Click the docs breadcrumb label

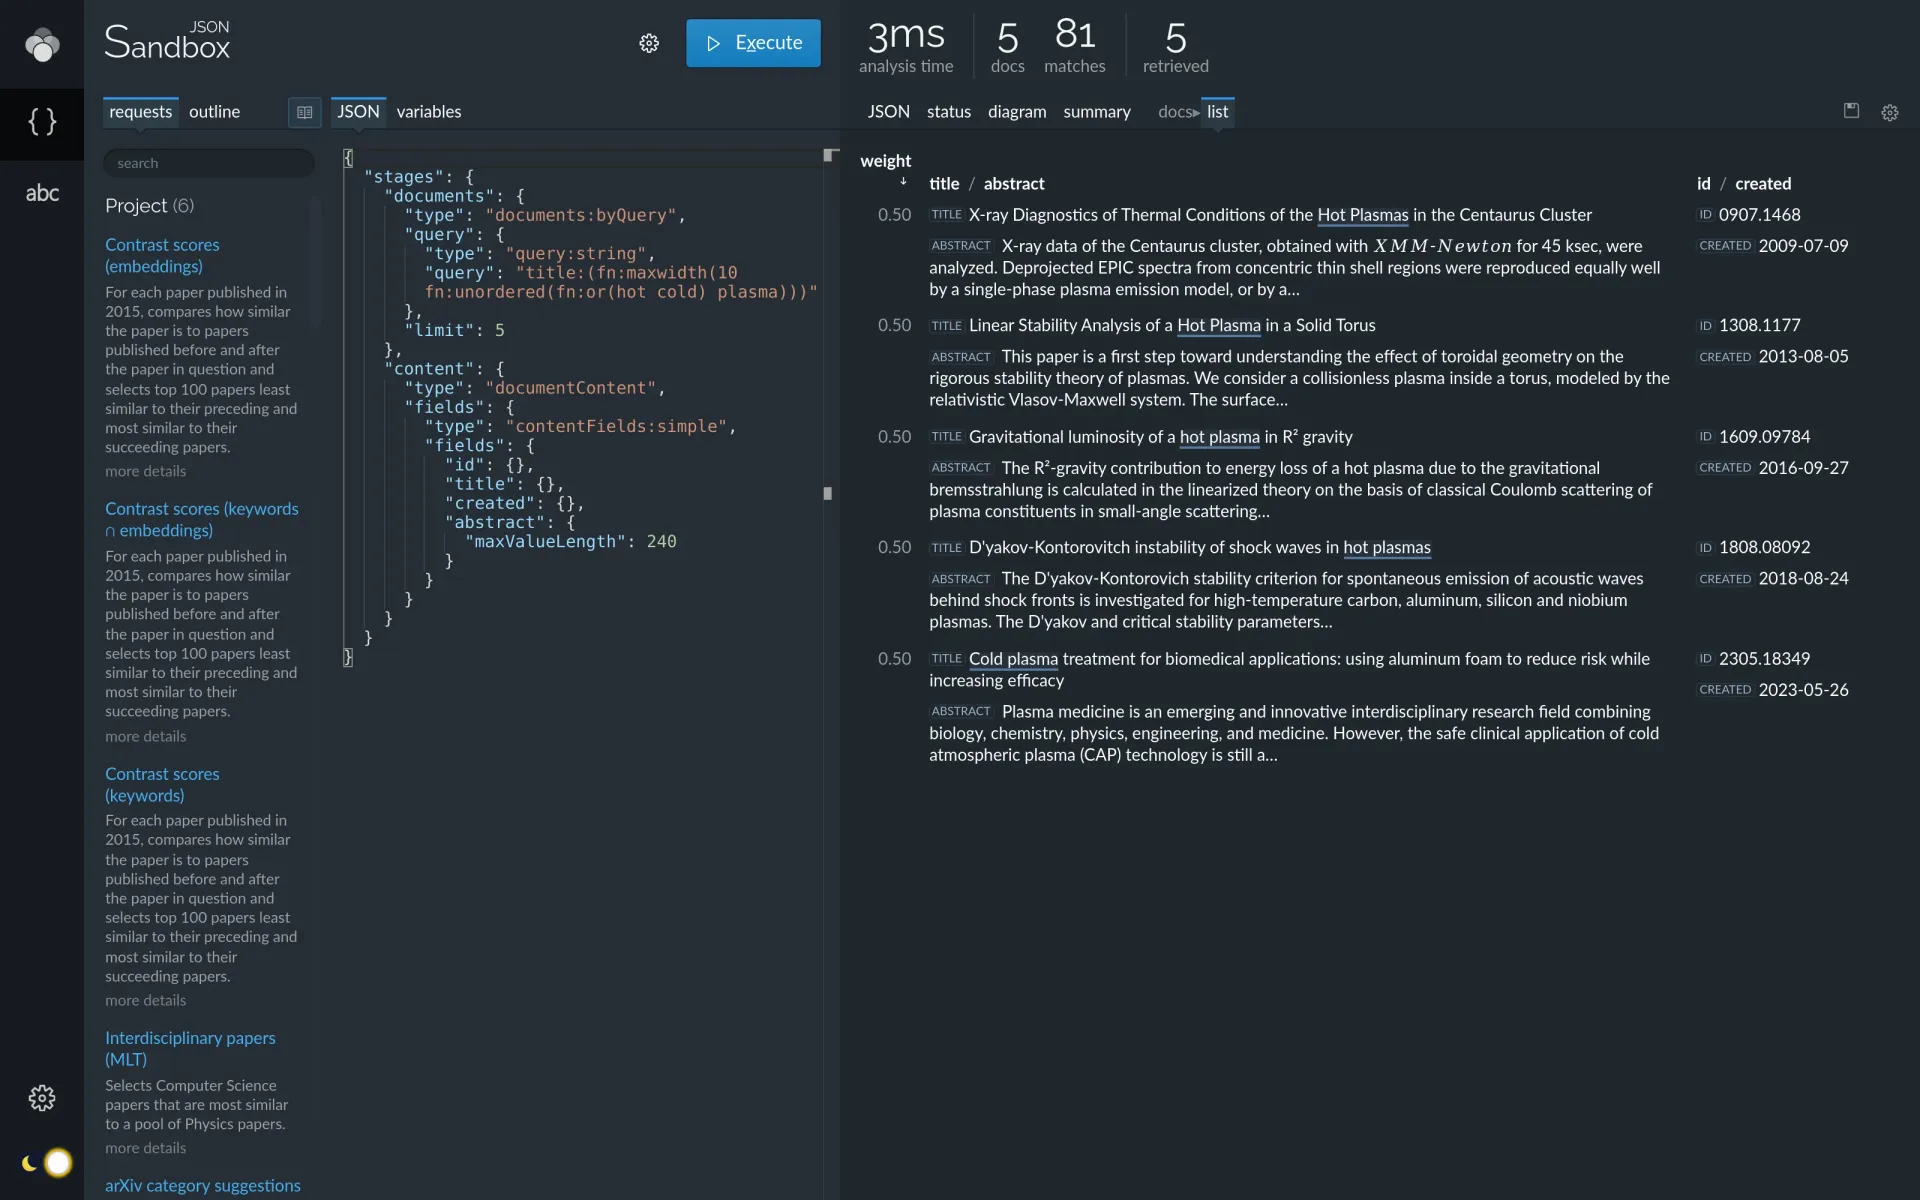1175,112
